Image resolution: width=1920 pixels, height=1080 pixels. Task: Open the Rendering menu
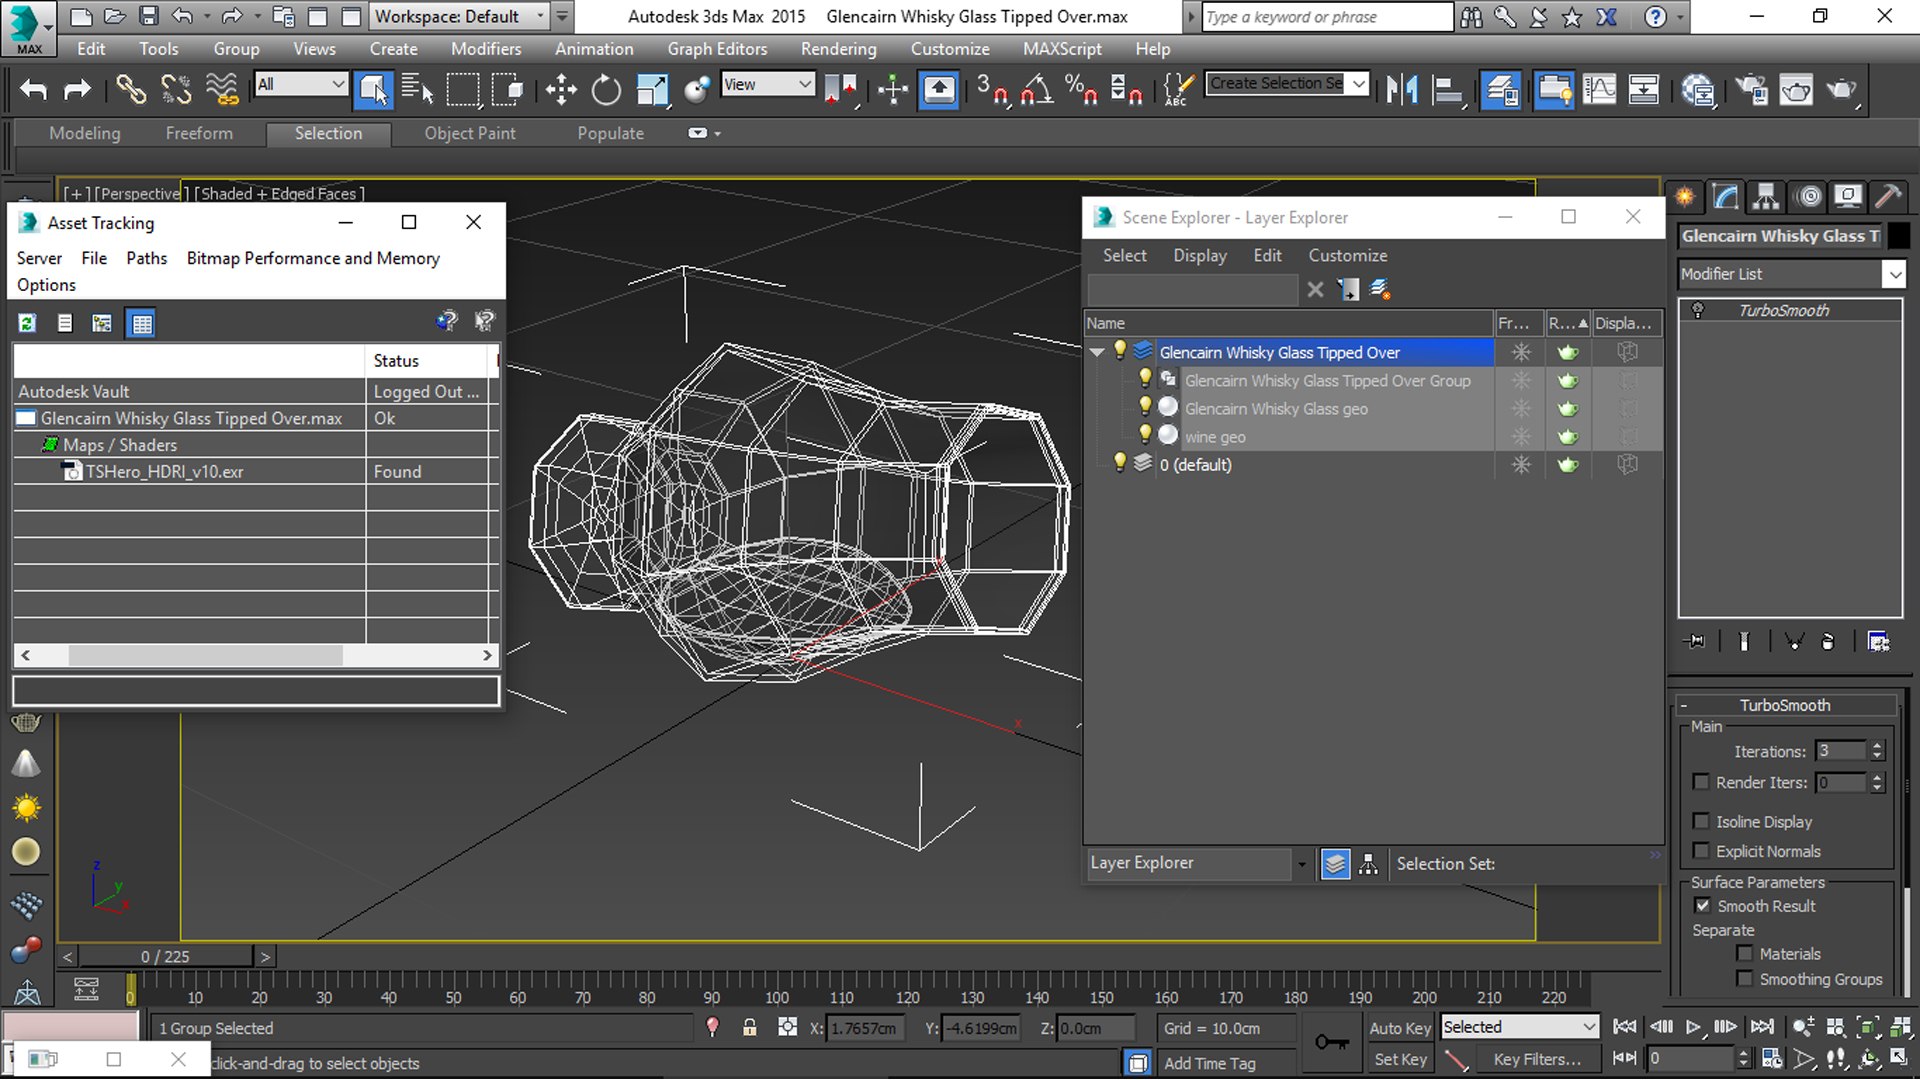pyautogui.click(x=838, y=49)
